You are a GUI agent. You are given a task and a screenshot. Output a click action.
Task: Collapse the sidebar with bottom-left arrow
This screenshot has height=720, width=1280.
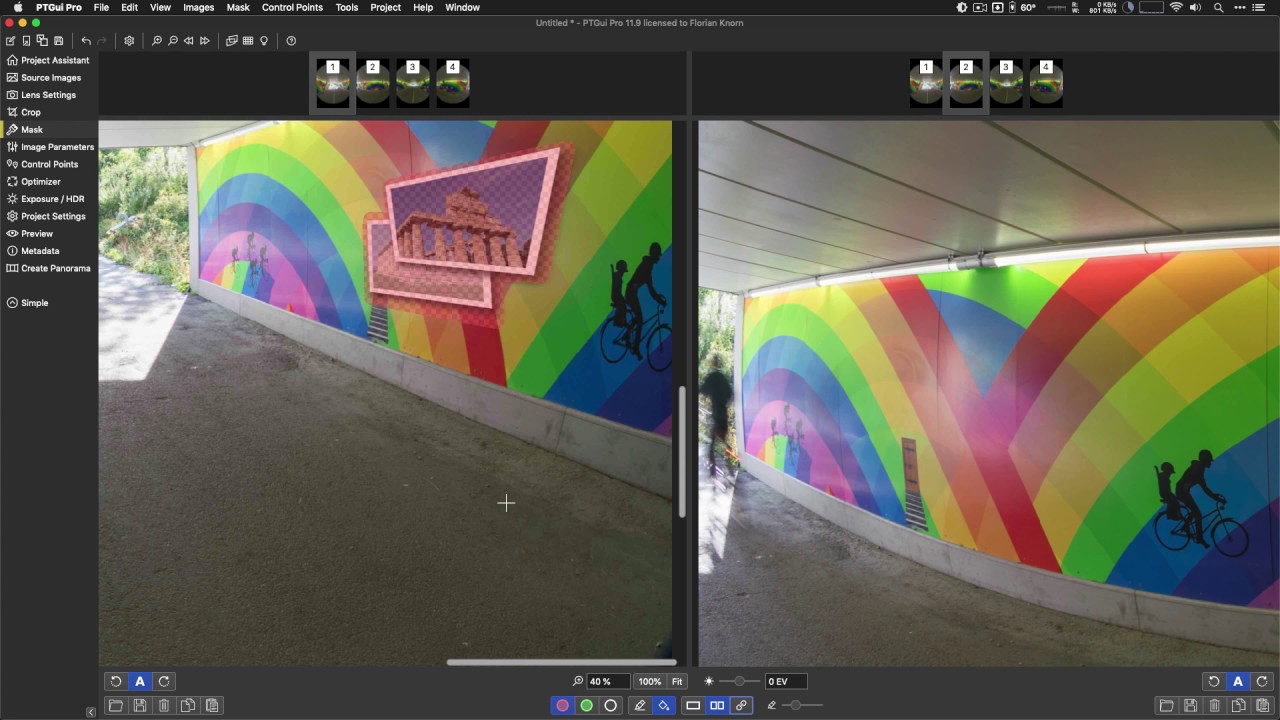point(91,712)
